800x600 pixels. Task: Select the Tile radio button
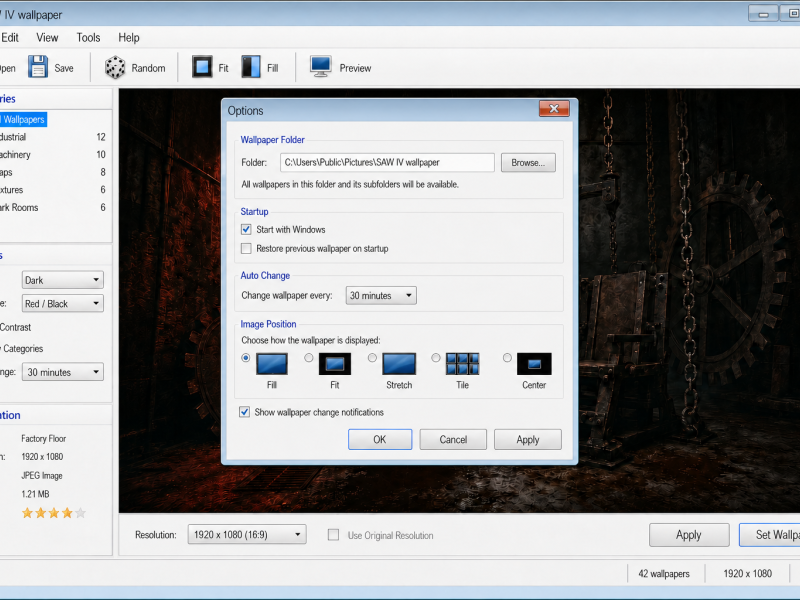point(436,358)
